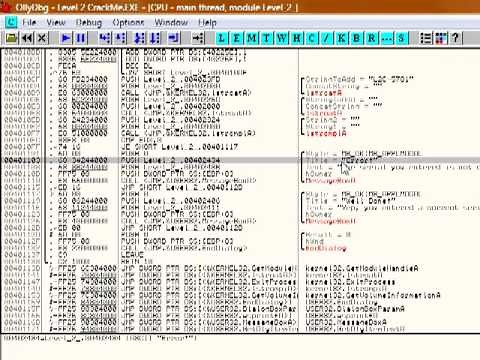Close the debugged program with the X icon
This screenshot has width=480, height=360.
(42, 38)
